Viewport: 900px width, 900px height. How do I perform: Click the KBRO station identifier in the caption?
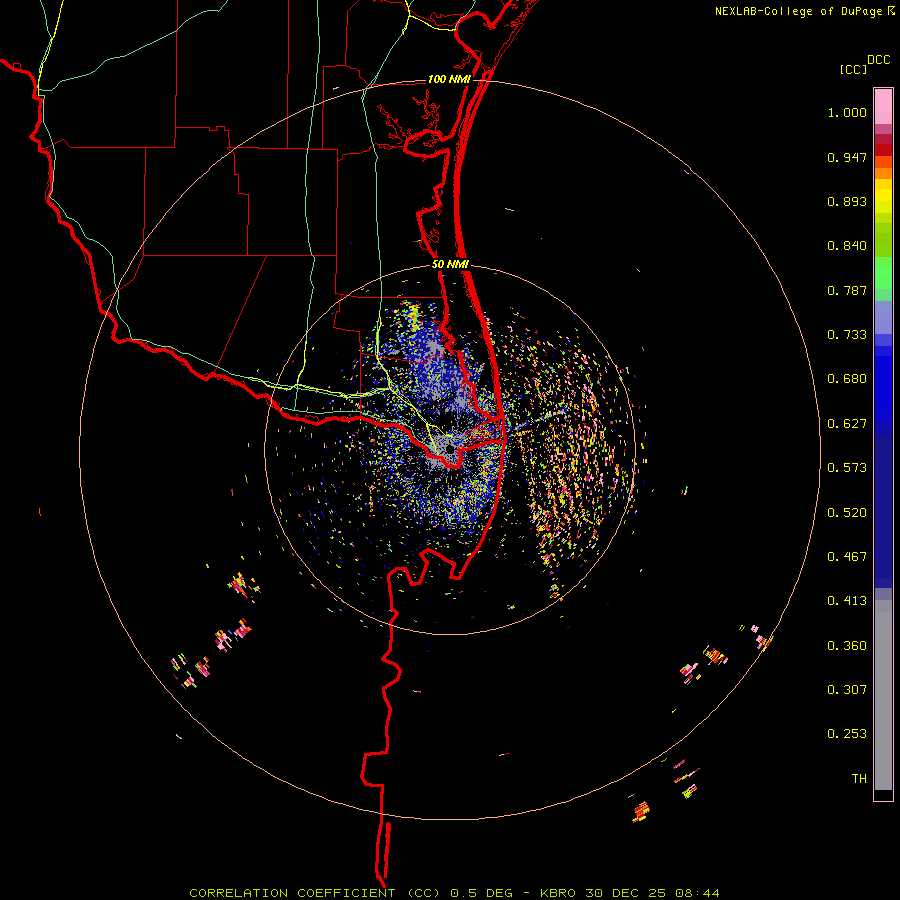coord(557,893)
